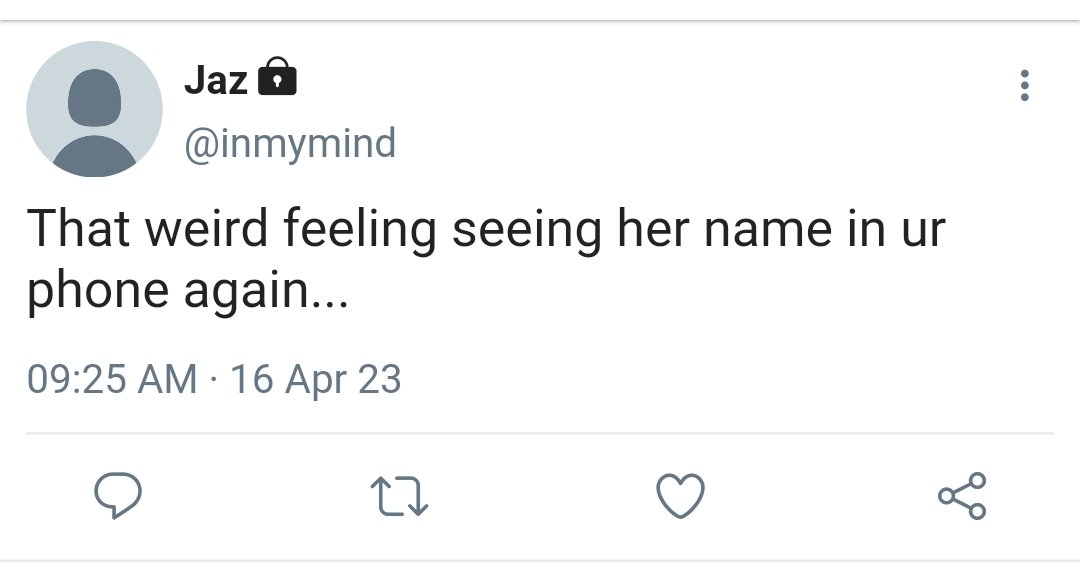Click the word "seeing" in the post

[527, 231]
